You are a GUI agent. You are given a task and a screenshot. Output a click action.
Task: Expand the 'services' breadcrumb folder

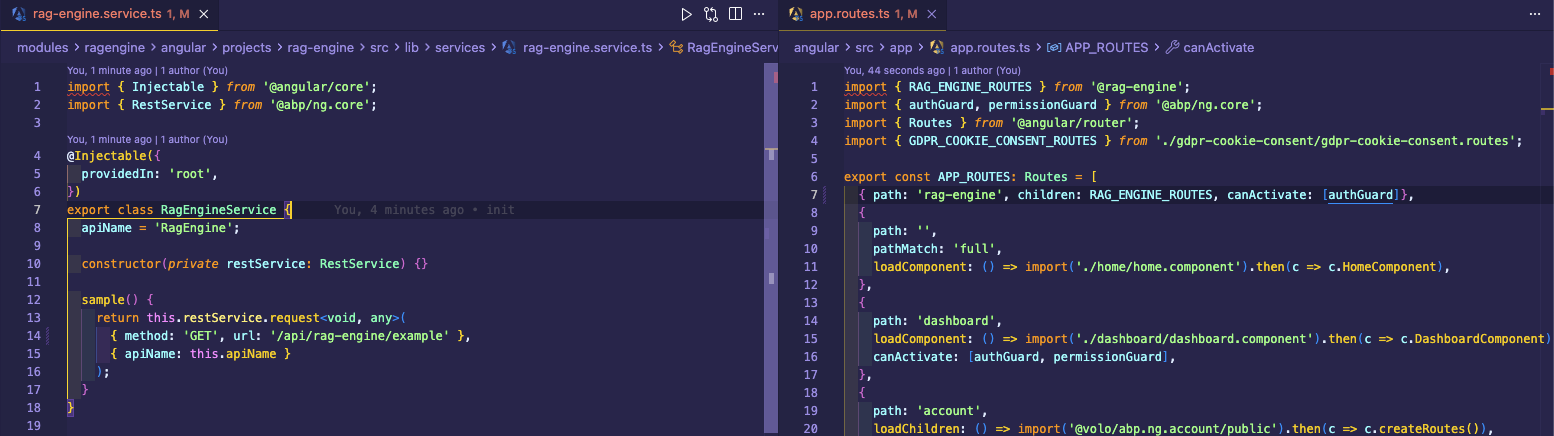pos(460,47)
